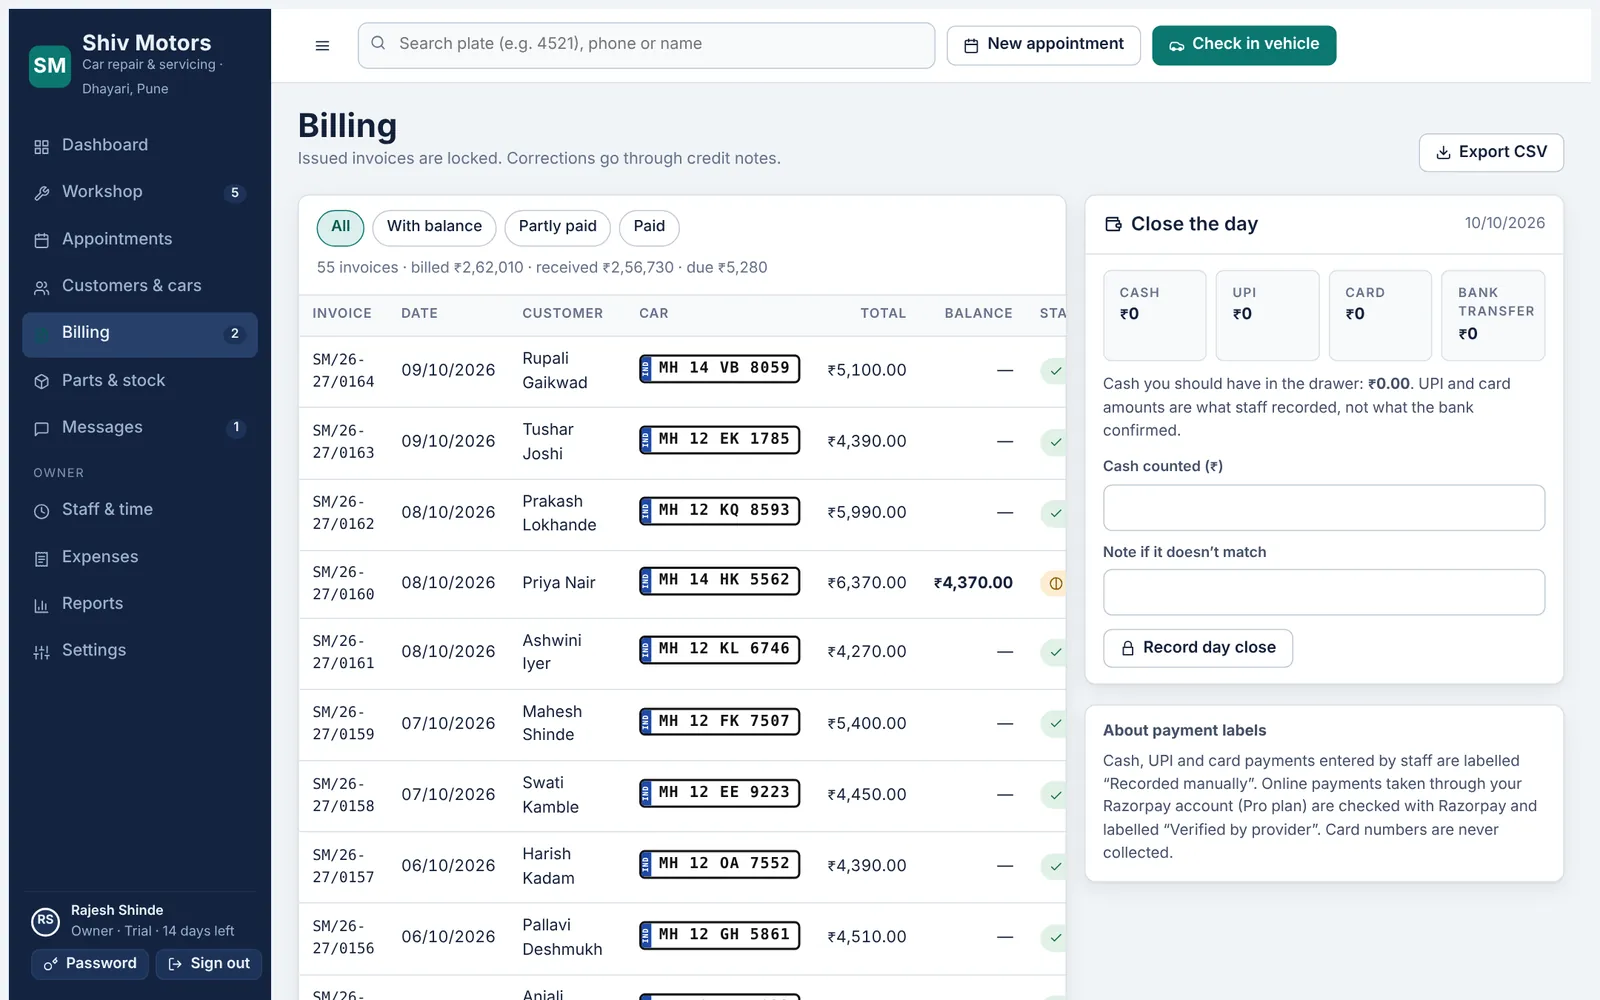Click the Password button

coord(90,964)
